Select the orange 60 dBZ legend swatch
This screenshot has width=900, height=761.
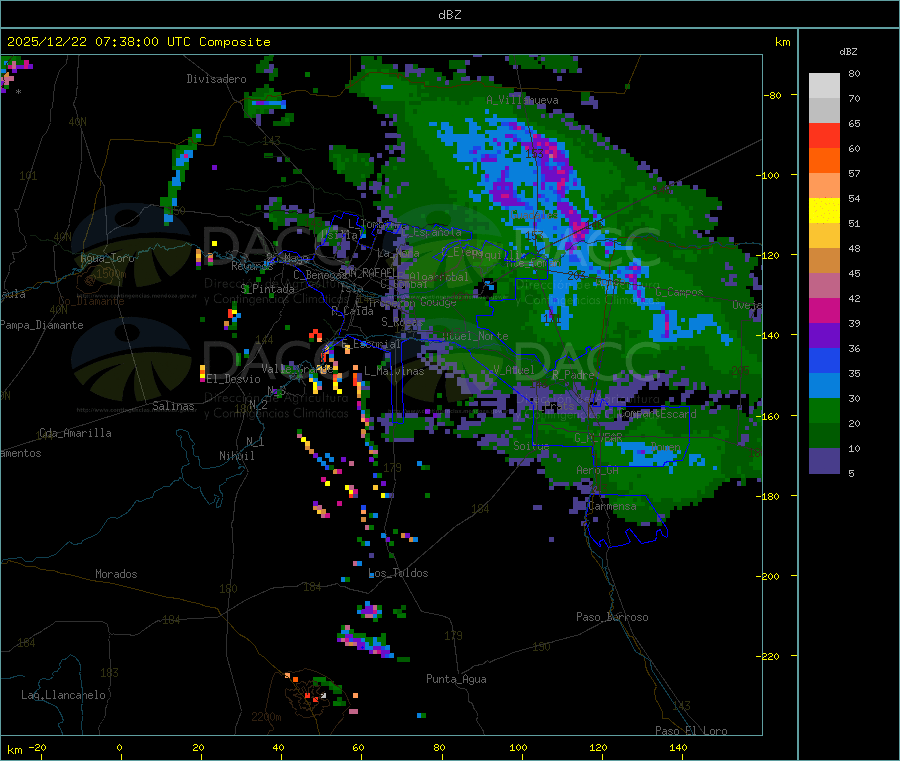pyautogui.click(x=824, y=161)
